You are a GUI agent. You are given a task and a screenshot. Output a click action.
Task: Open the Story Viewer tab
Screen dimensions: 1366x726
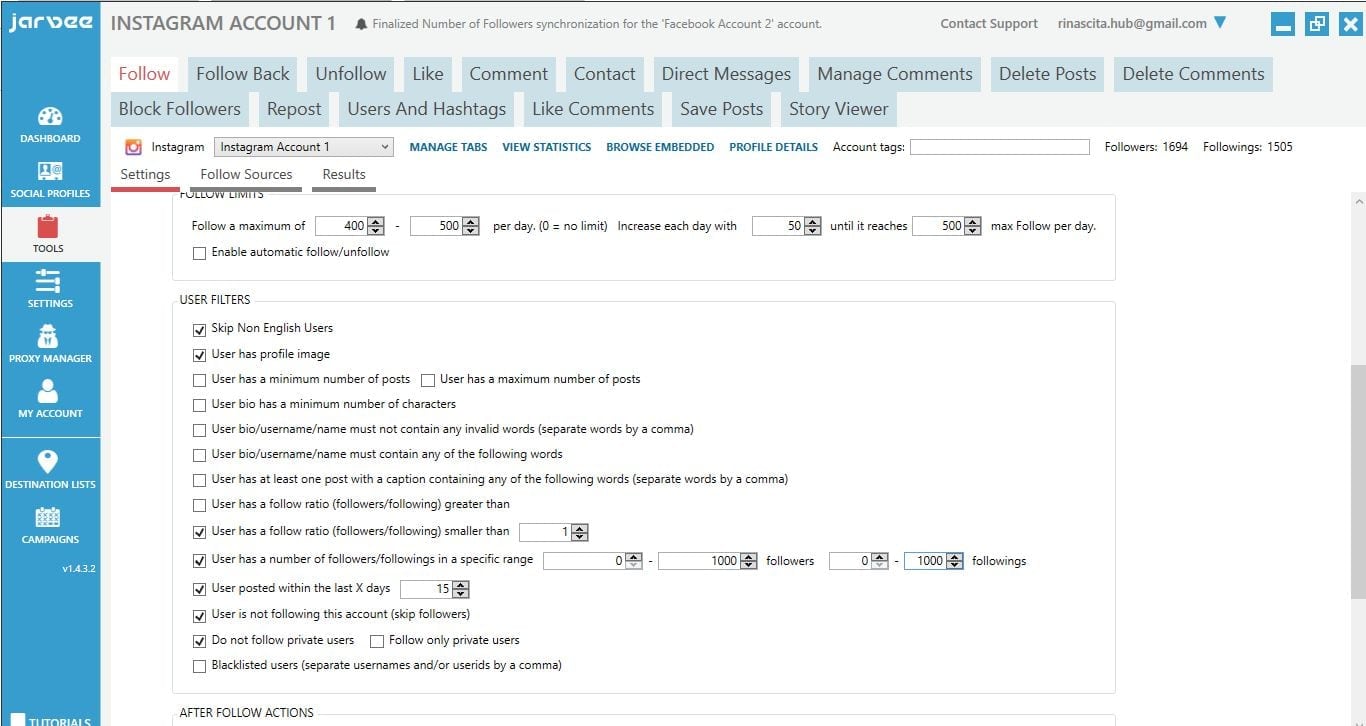tap(838, 109)
